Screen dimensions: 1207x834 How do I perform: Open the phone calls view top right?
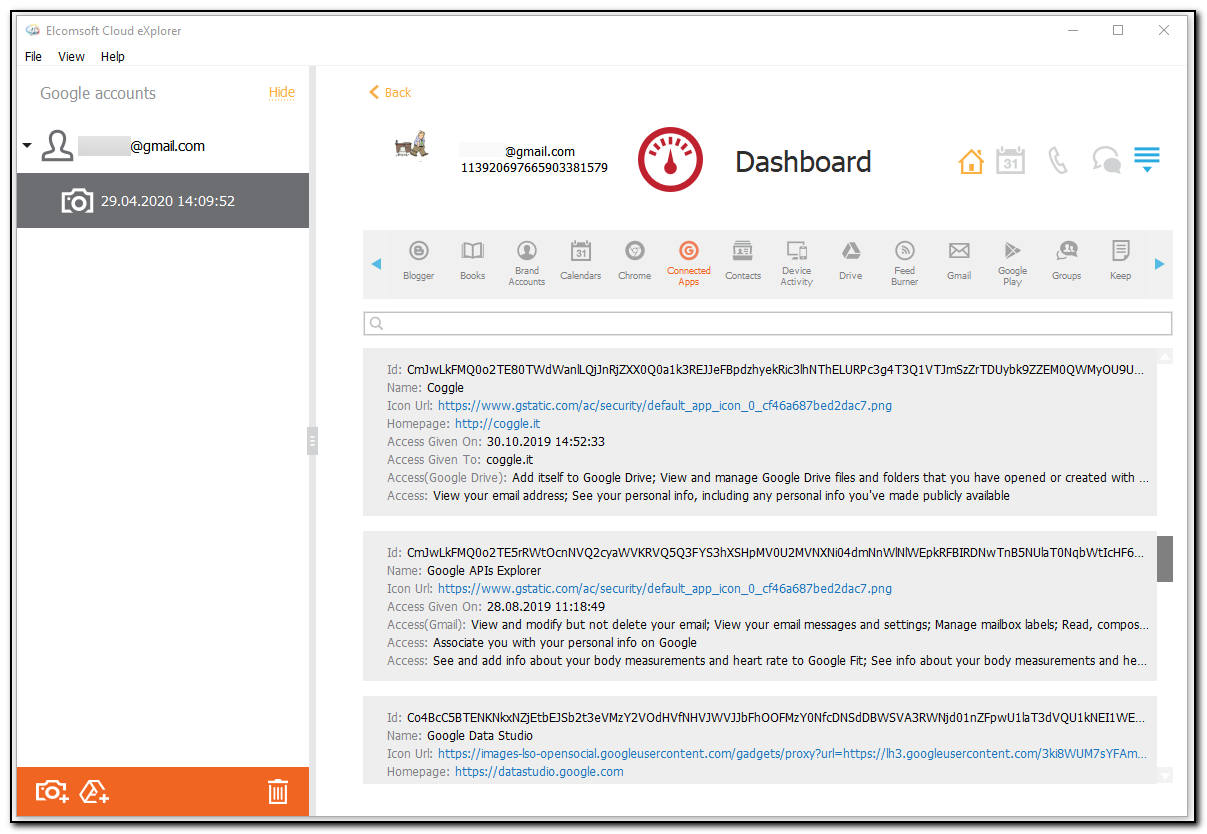(1057, 159)
